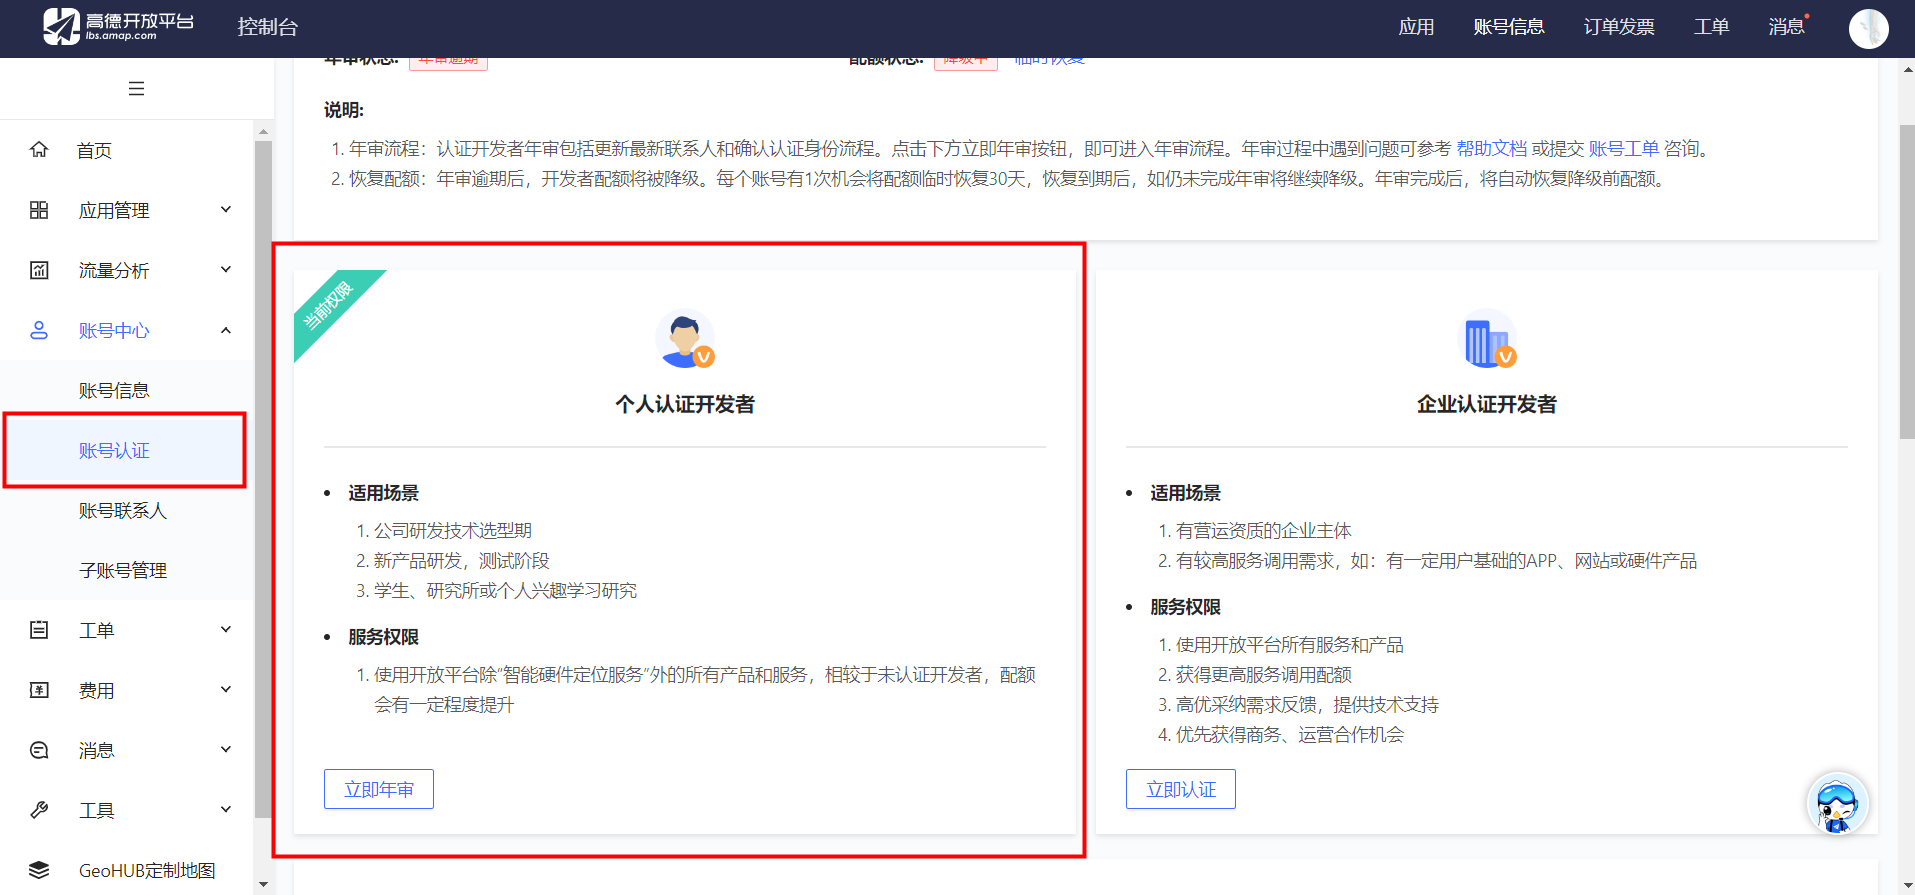The height and width of the screenshot is (895, 1915).
Task: Click the 工具 wrench icon
Action: 39,809
